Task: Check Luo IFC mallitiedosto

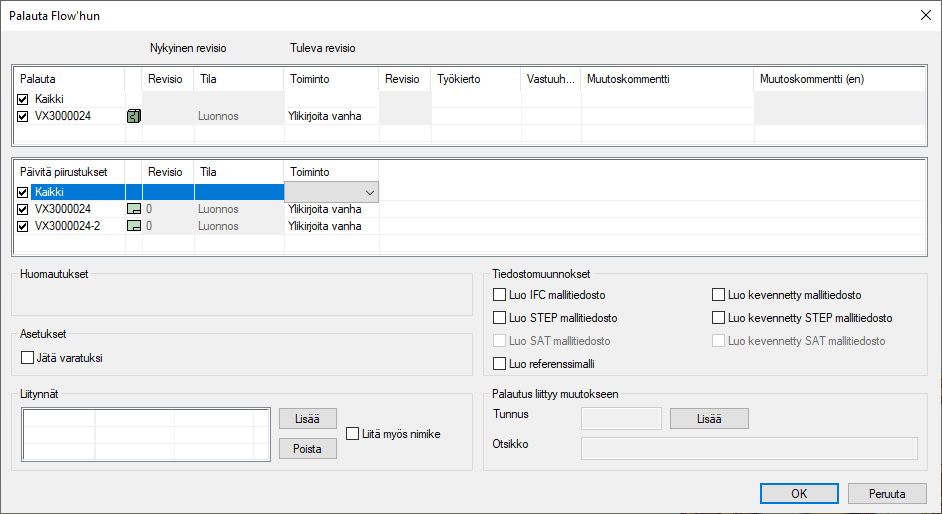Action: [500, 295]
